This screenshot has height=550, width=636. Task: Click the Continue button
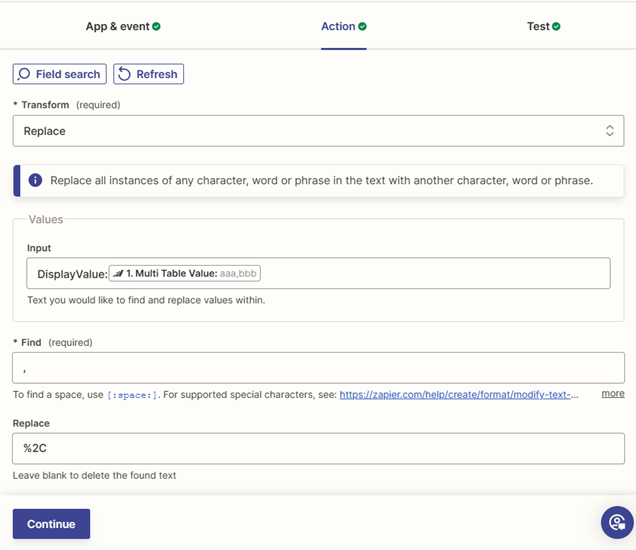point(51,524)
